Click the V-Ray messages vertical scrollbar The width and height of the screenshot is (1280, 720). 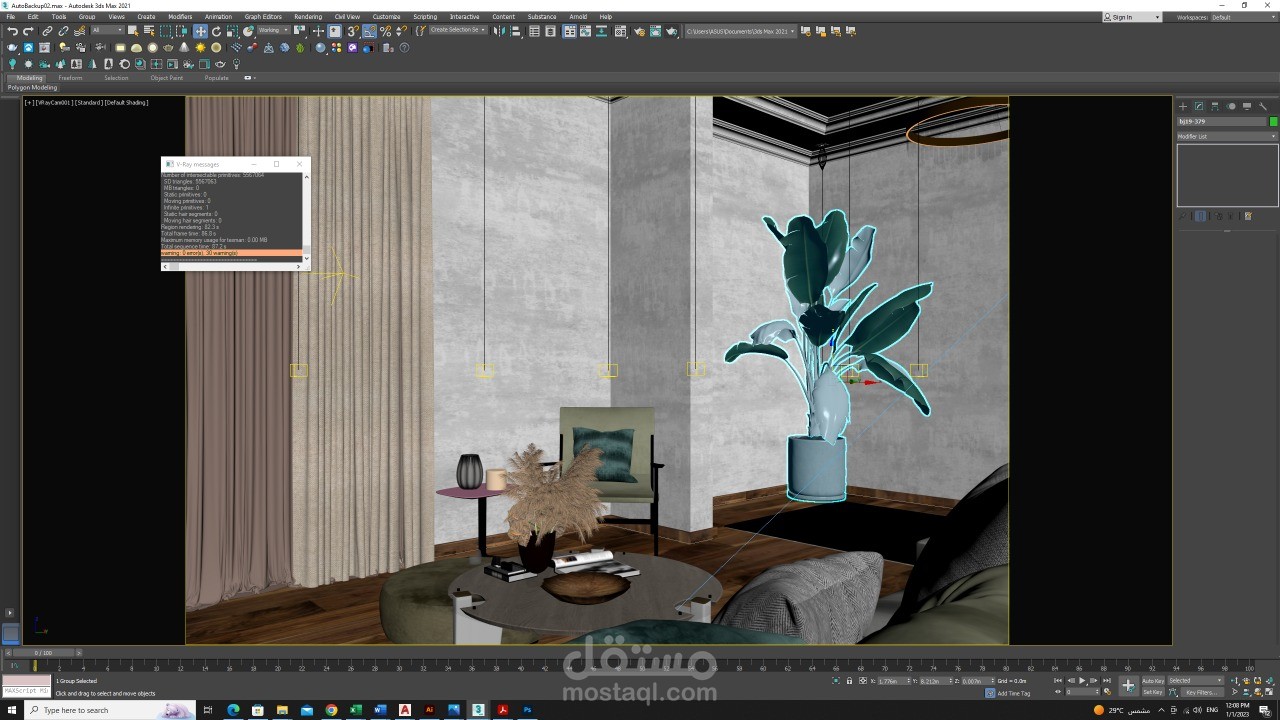coord(306,217)
